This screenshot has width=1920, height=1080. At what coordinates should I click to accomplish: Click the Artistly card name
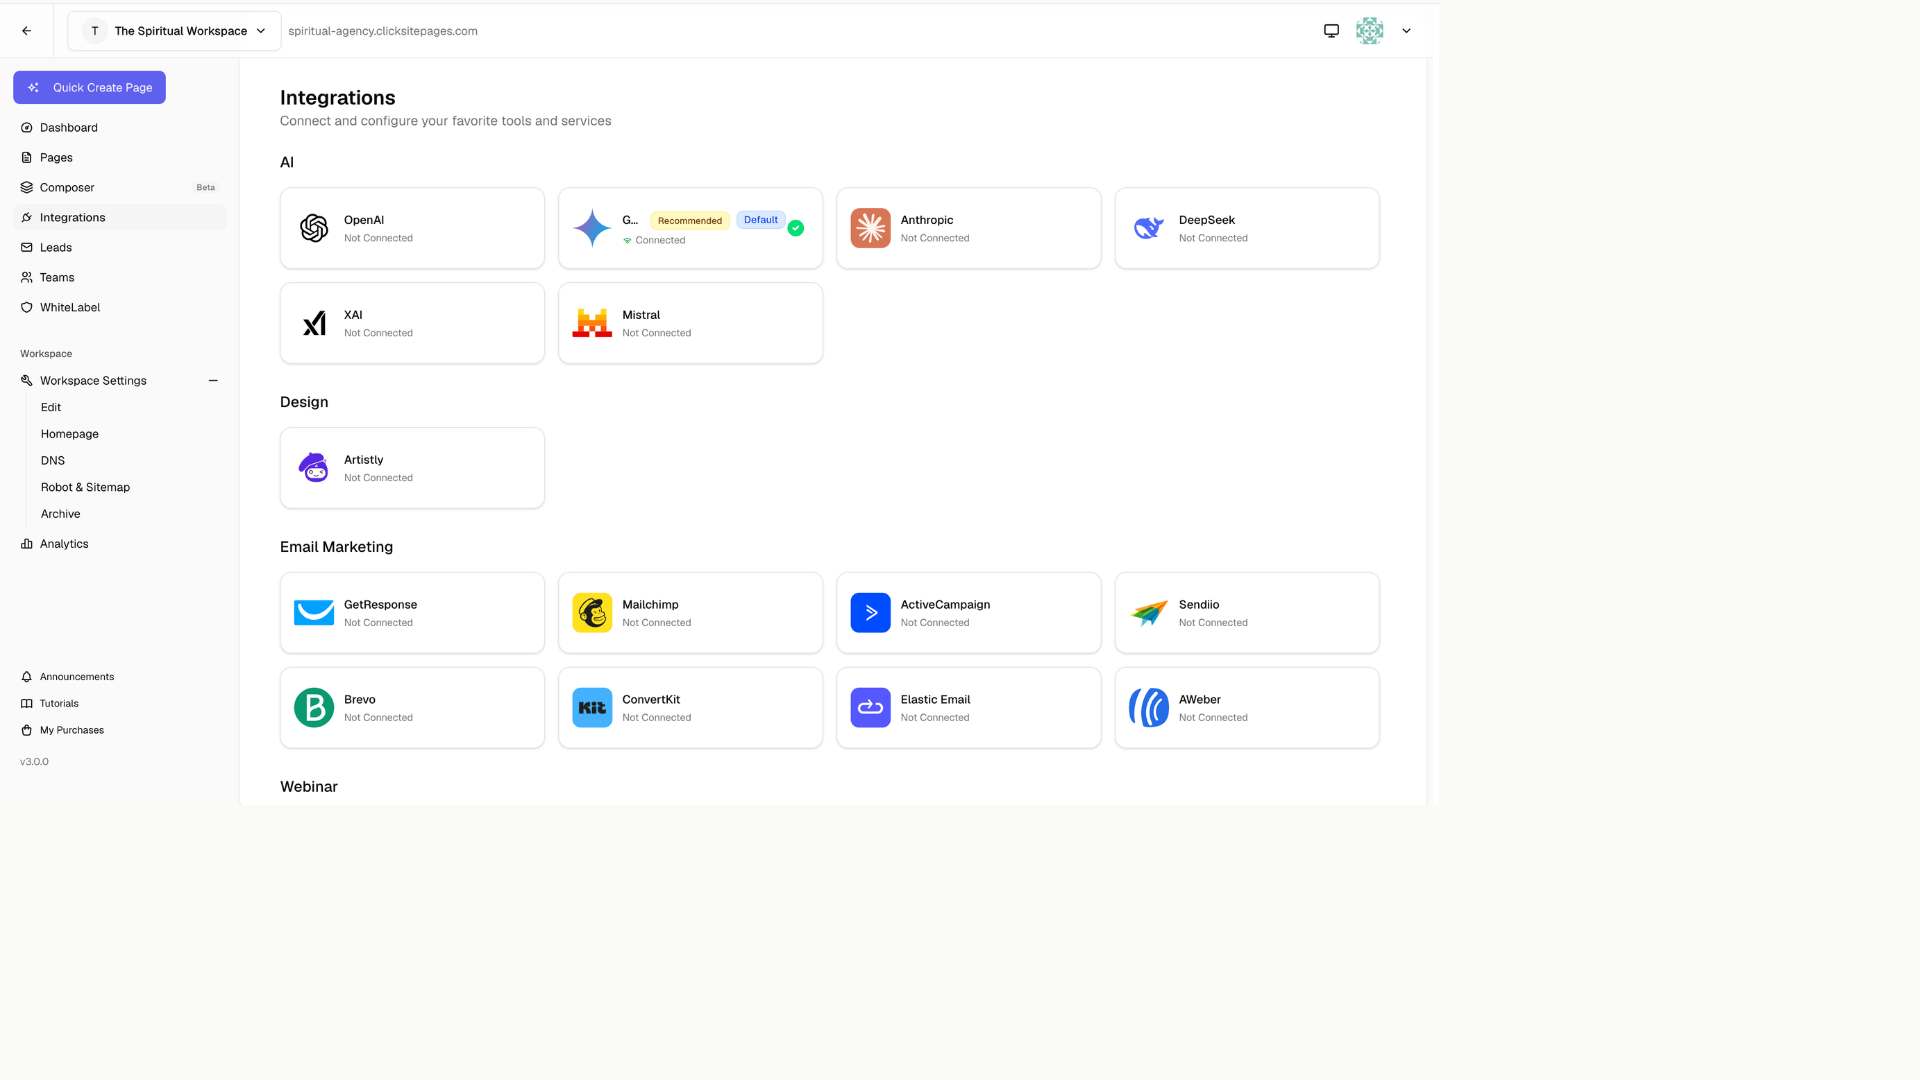click(x=364, y=460)
